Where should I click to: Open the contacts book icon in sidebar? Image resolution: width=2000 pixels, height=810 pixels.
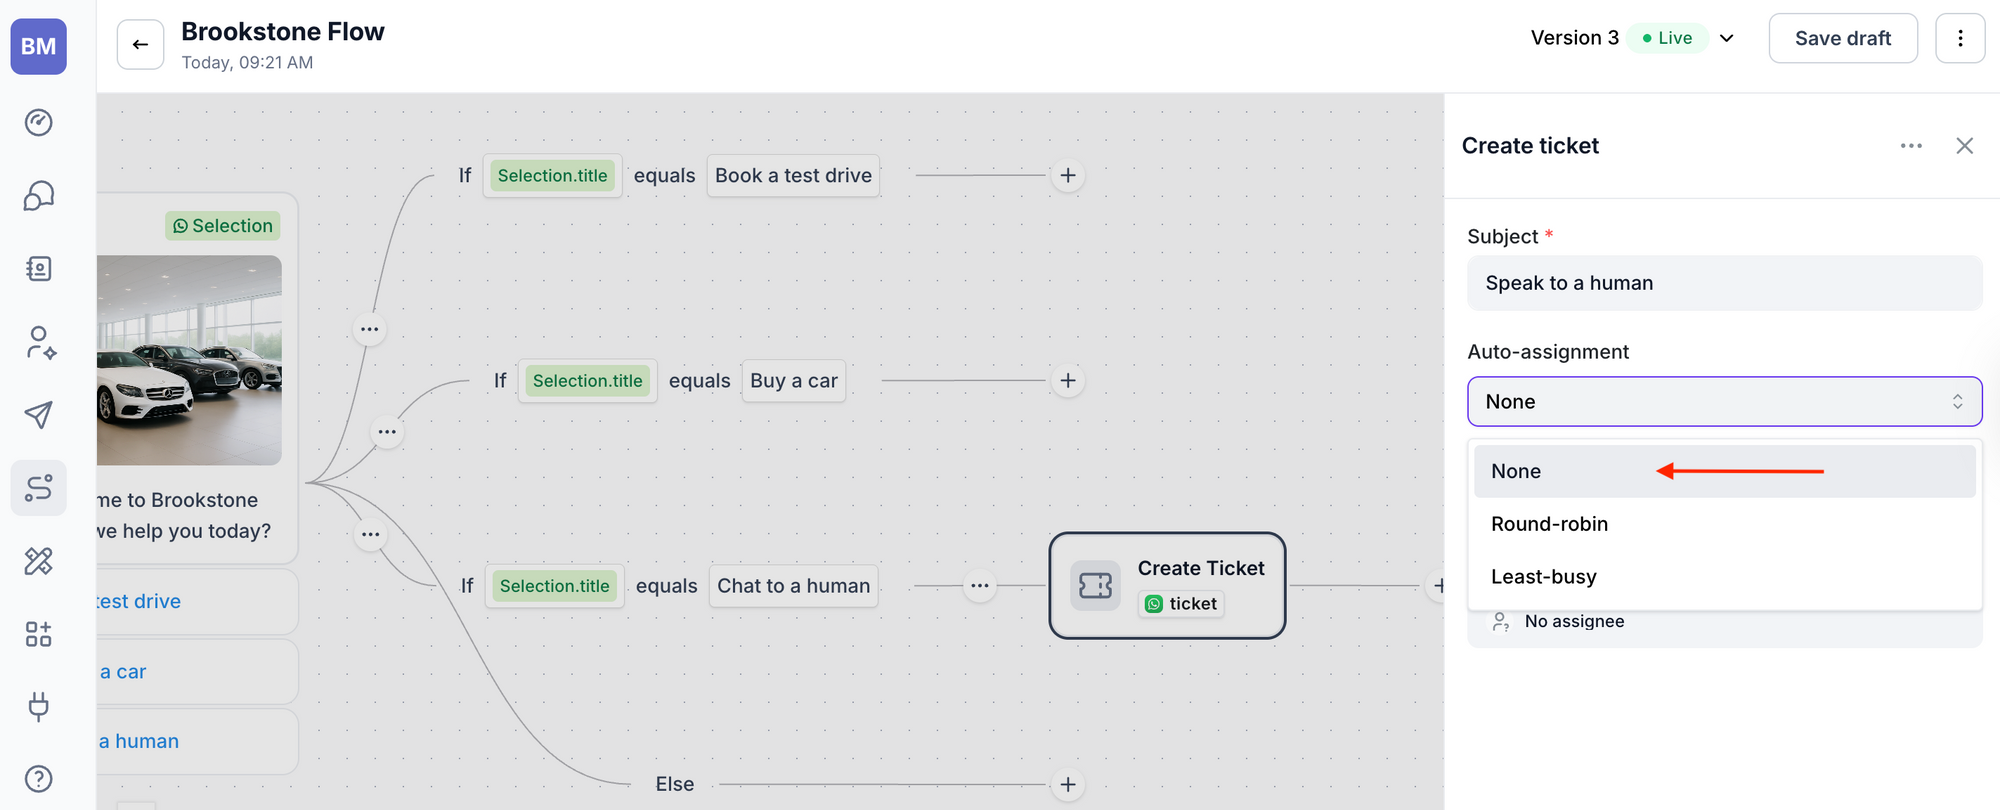38,269
